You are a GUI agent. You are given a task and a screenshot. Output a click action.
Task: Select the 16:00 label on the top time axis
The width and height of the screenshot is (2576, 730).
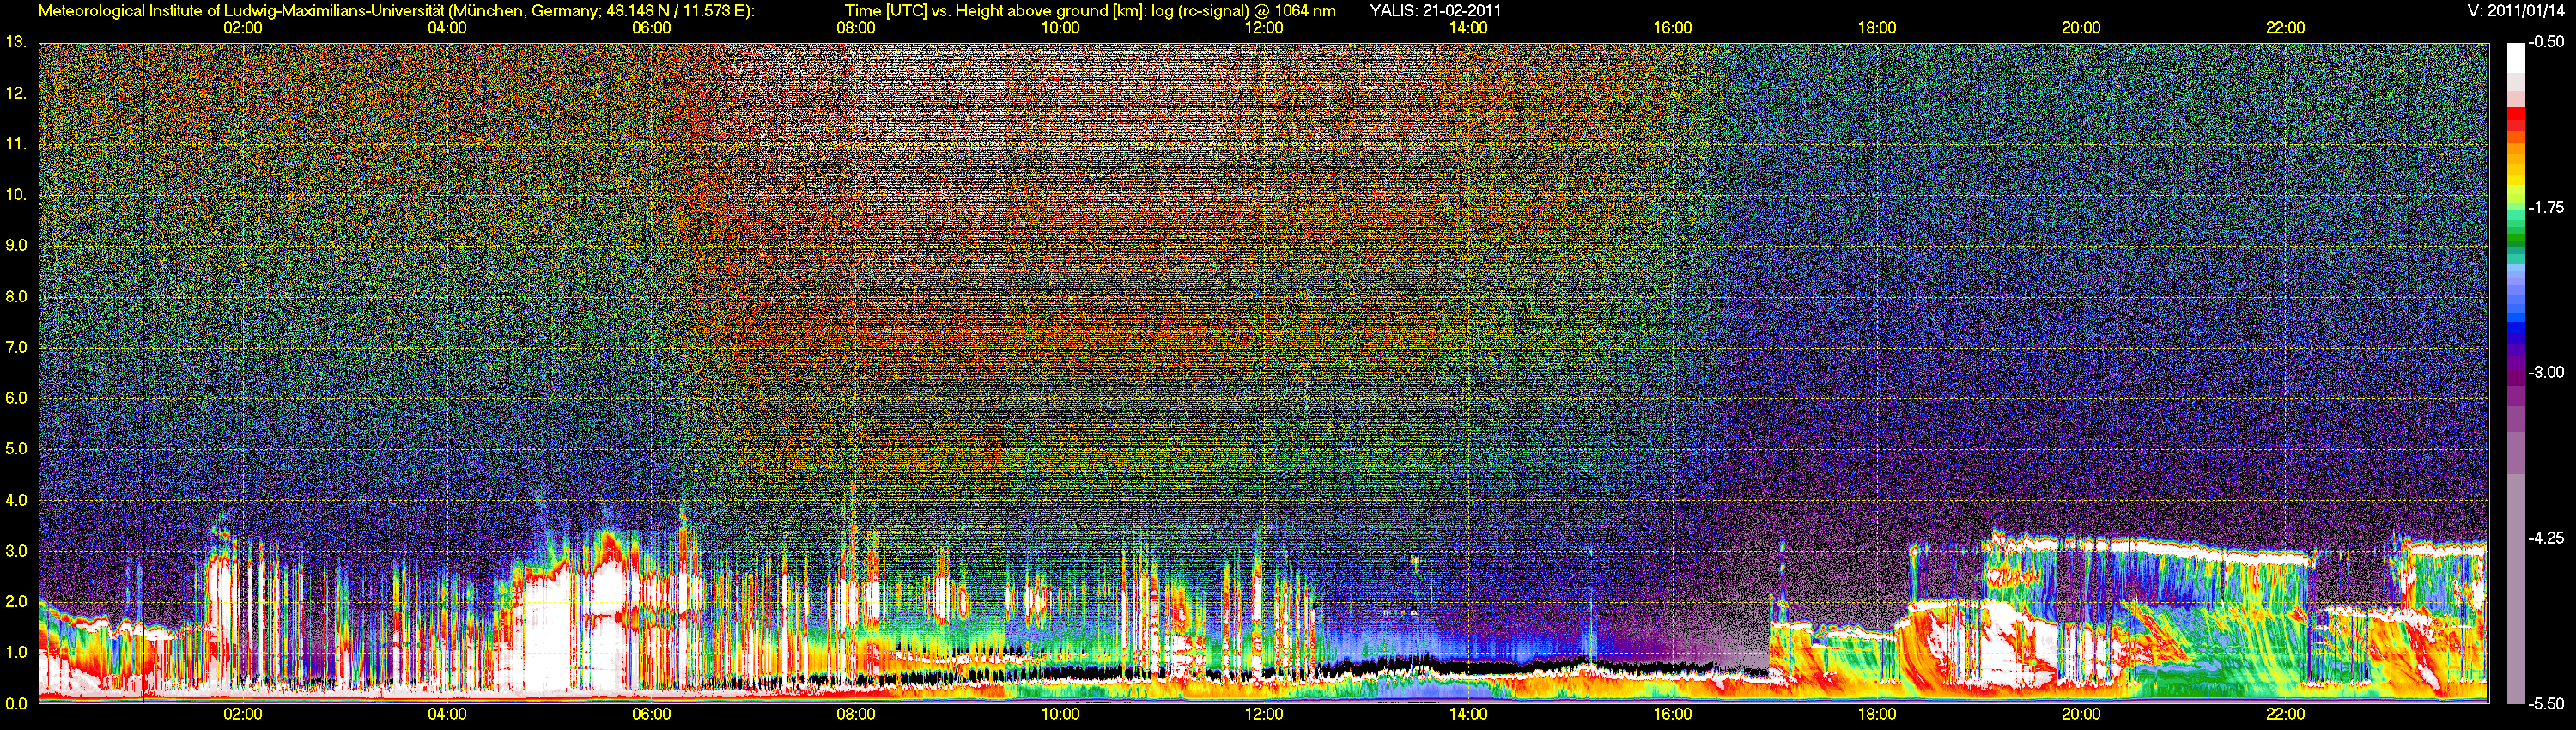pos(1673,28)
